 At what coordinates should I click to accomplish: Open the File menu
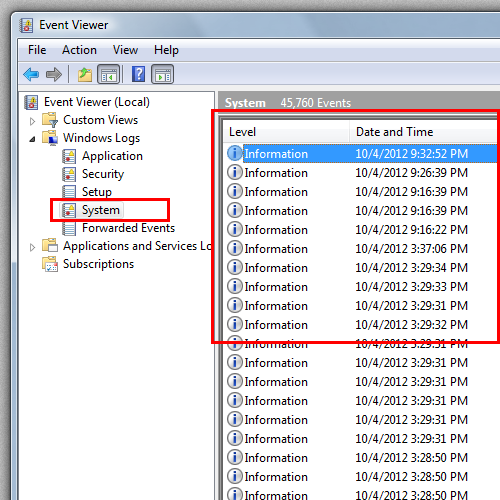[37, 50]
